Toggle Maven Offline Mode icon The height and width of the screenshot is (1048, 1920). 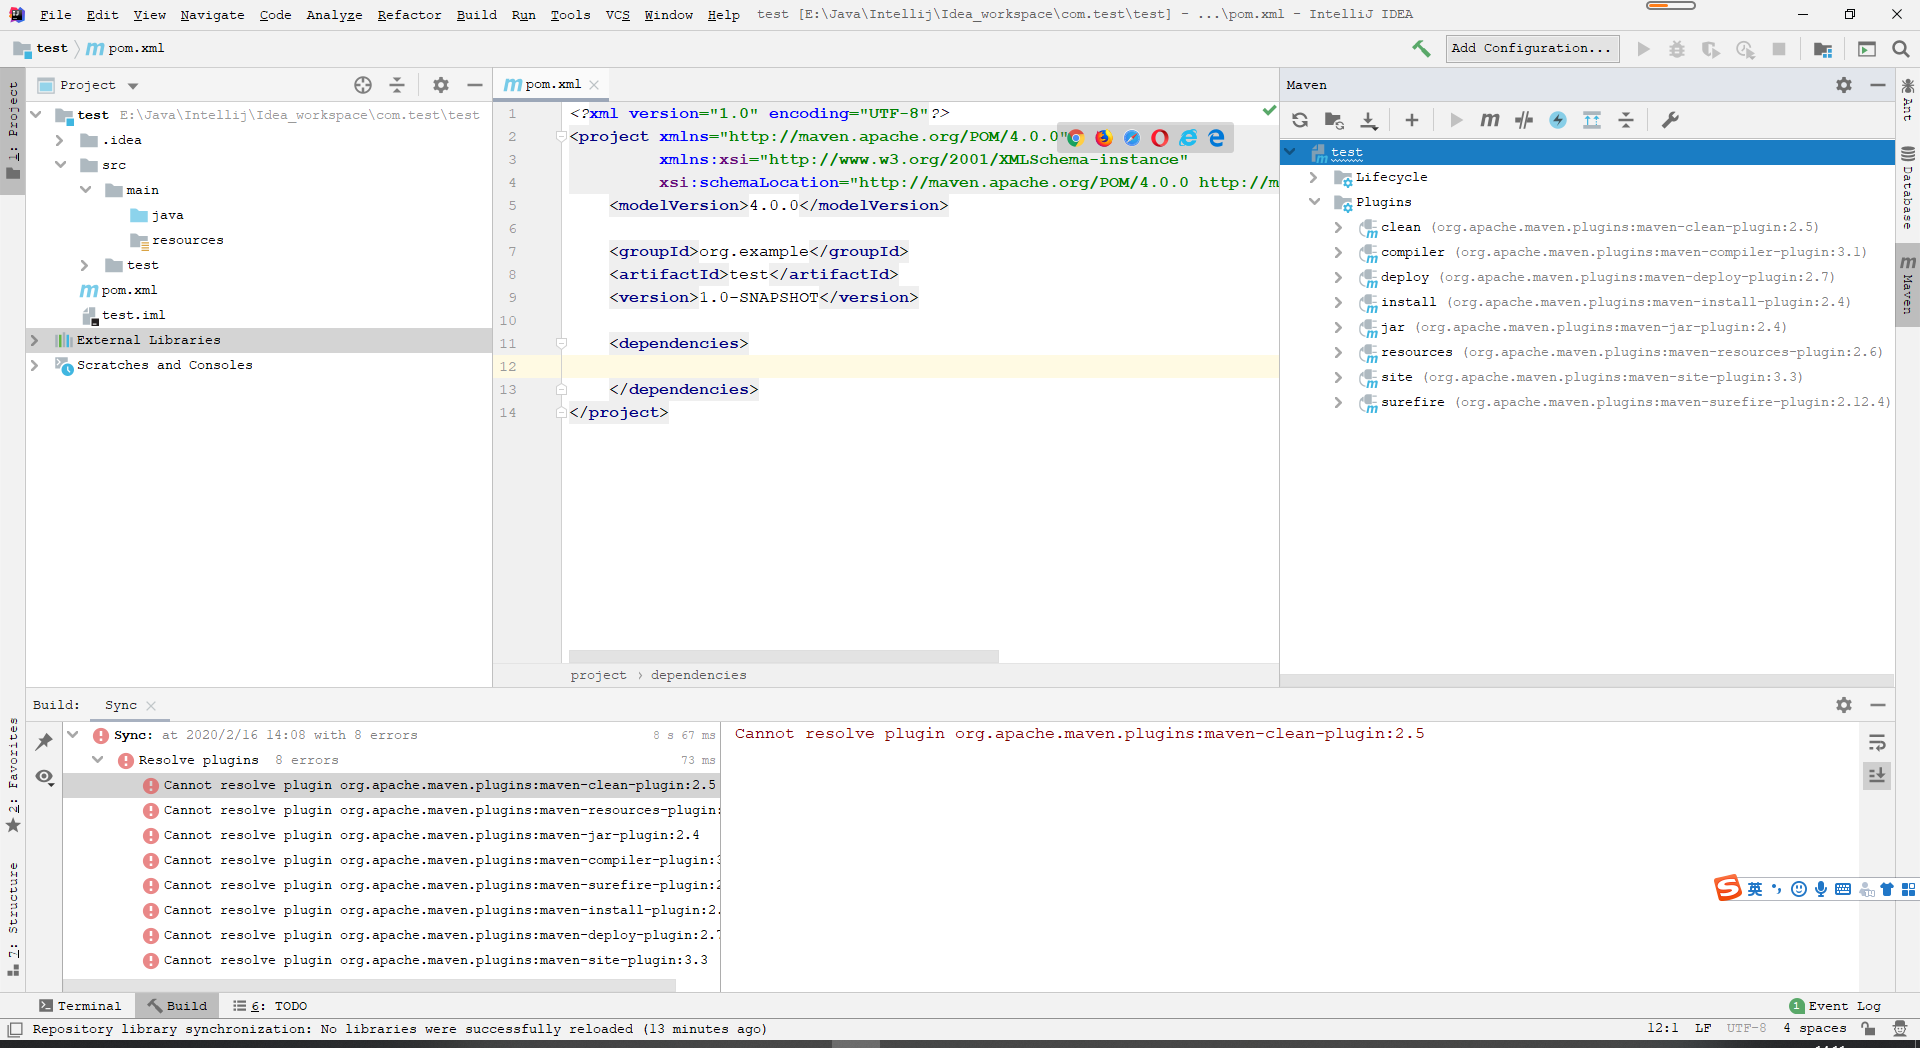point(1558,120)
